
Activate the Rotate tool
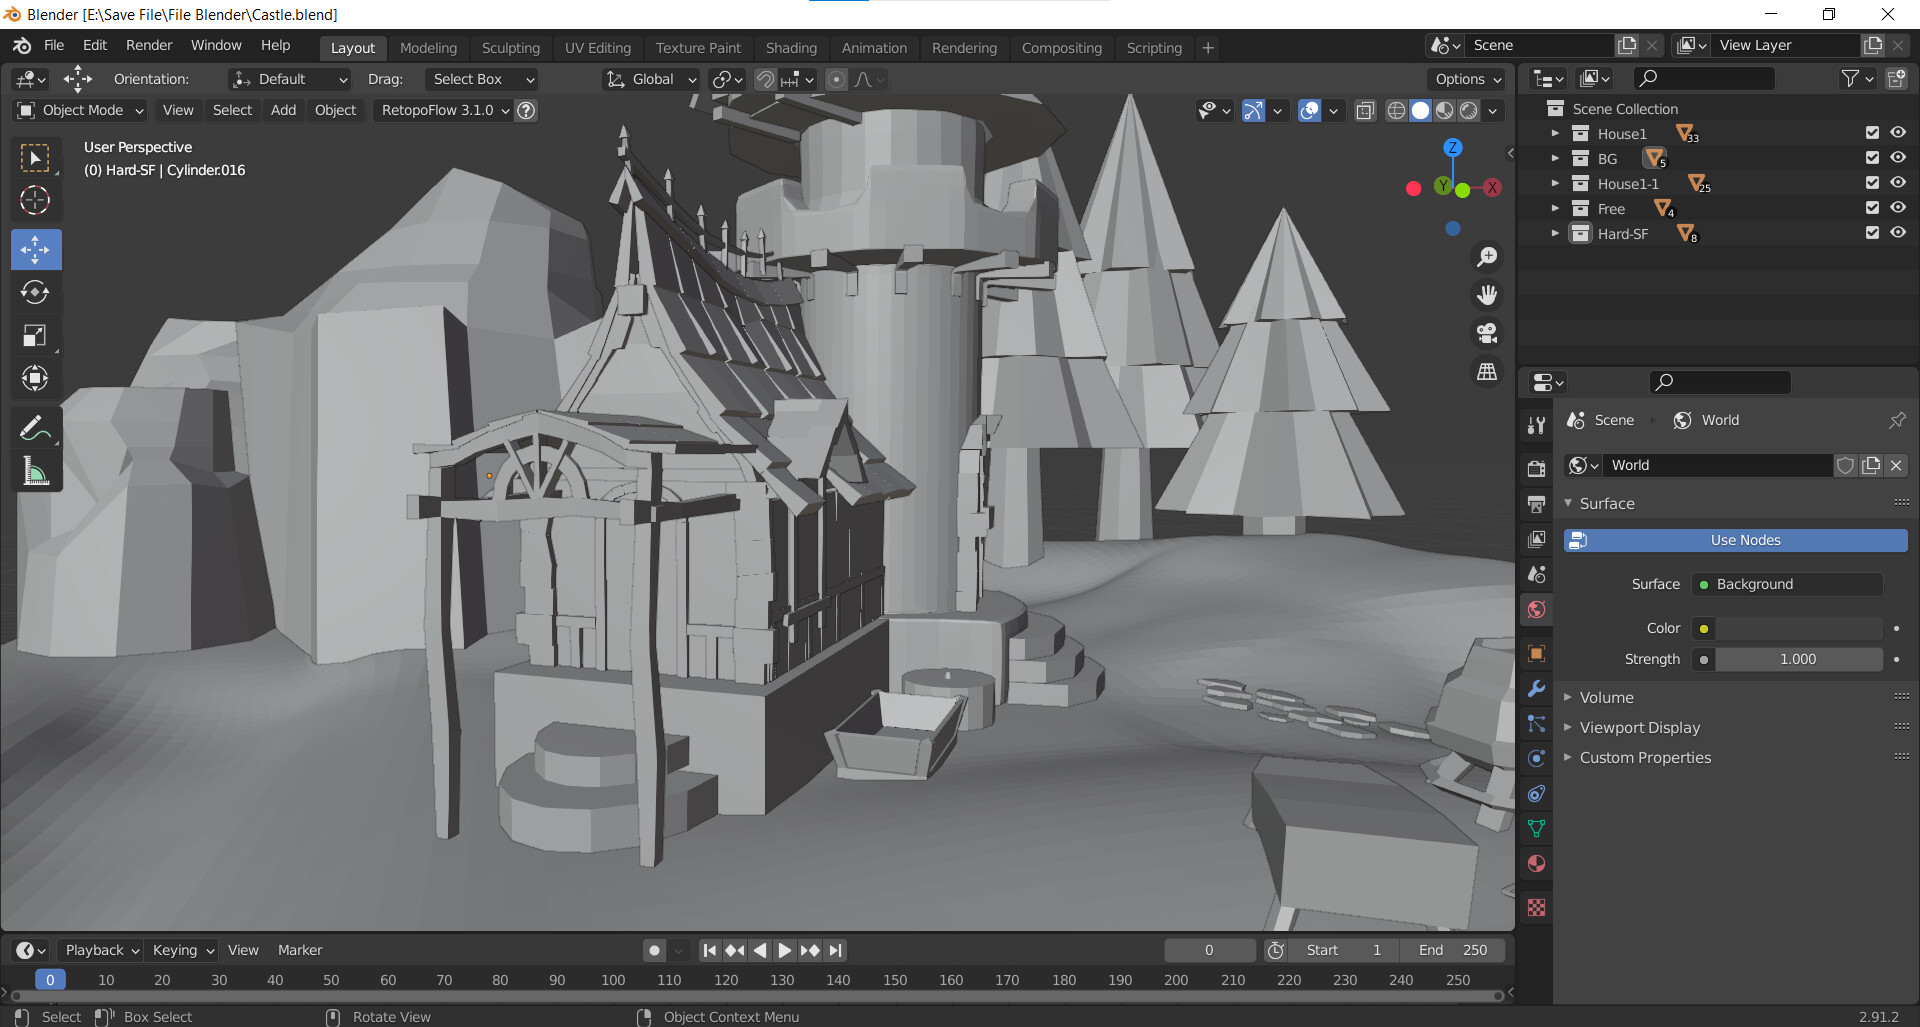coord(35,292)
